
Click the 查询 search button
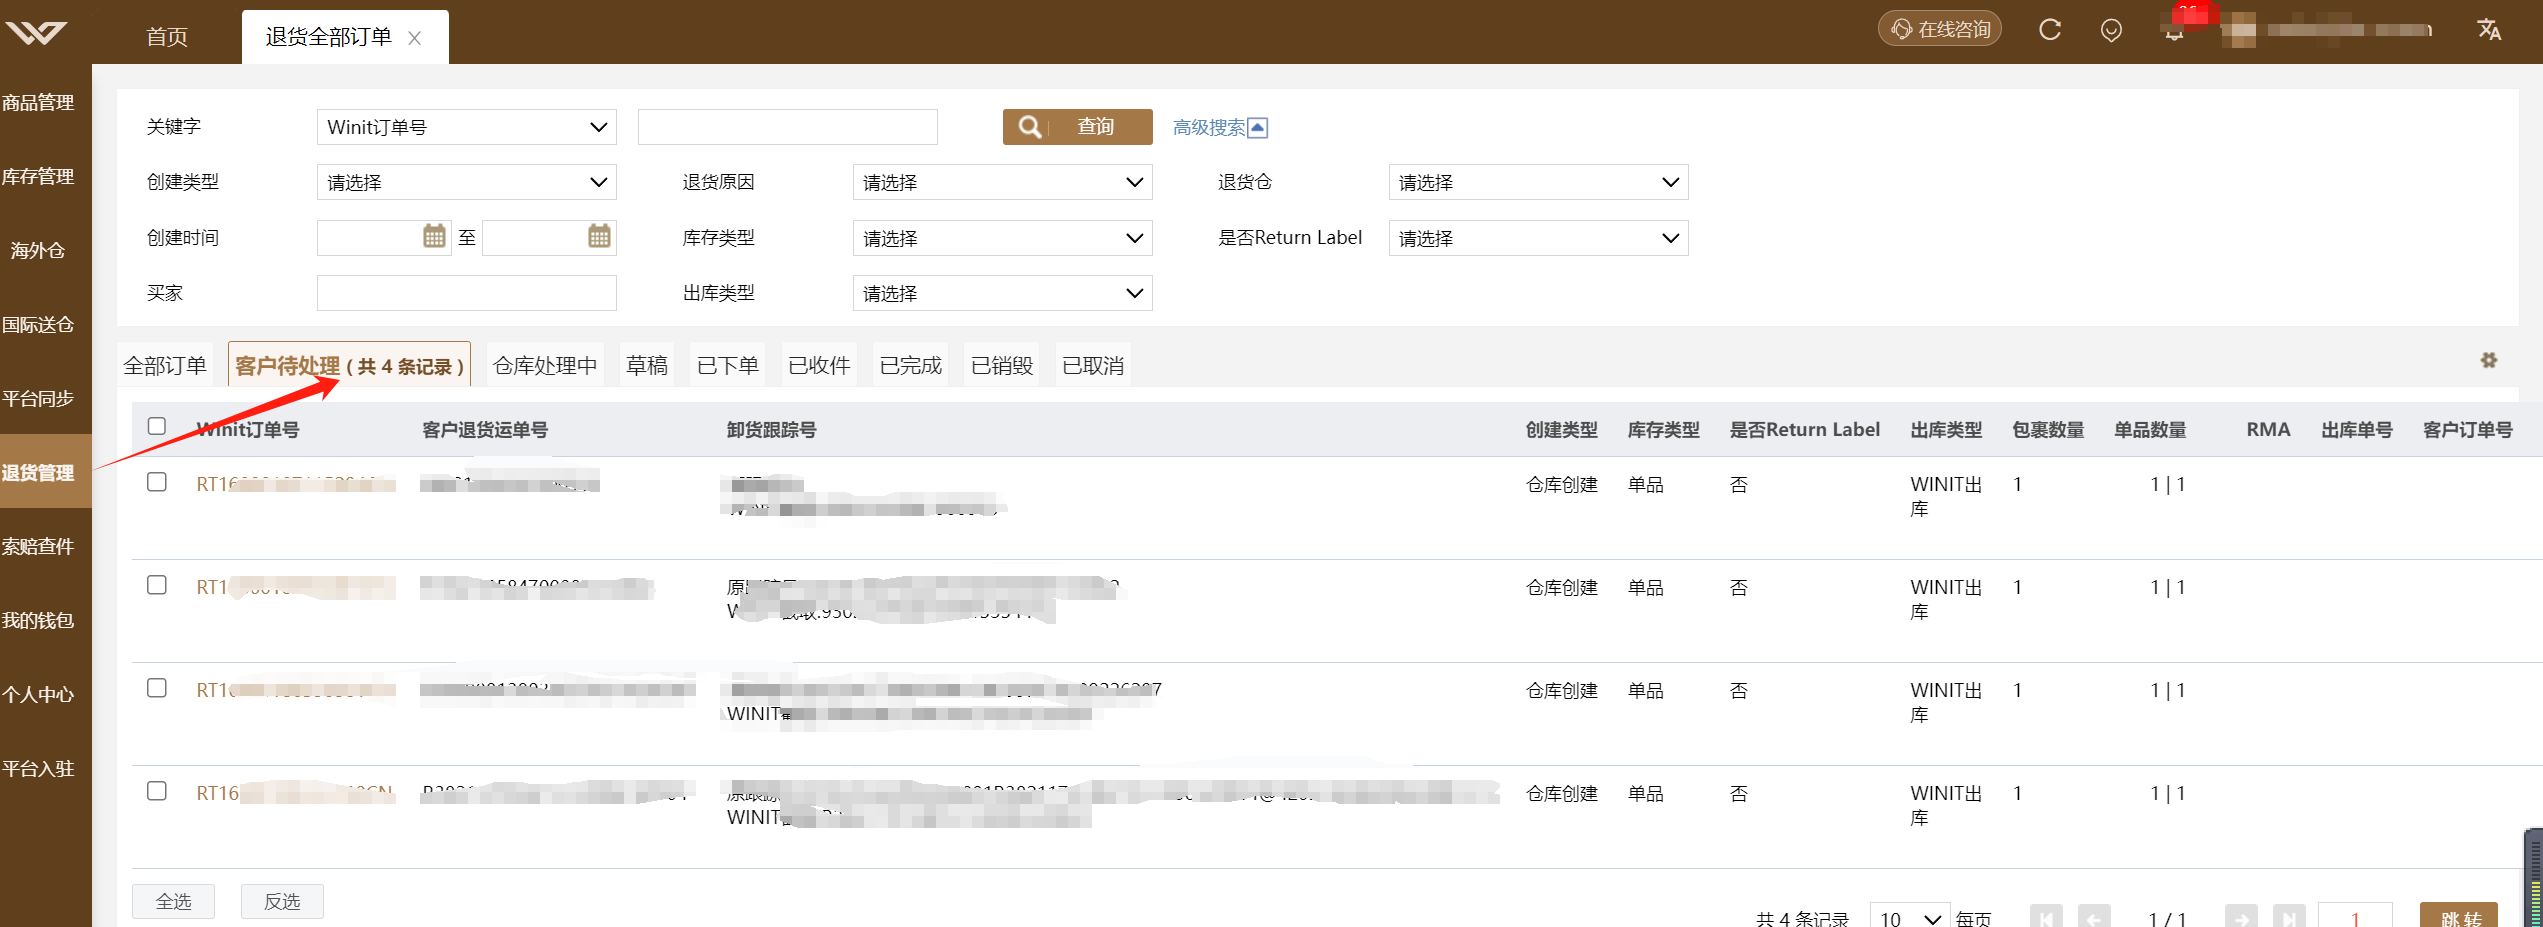(x=1078, y=127)
